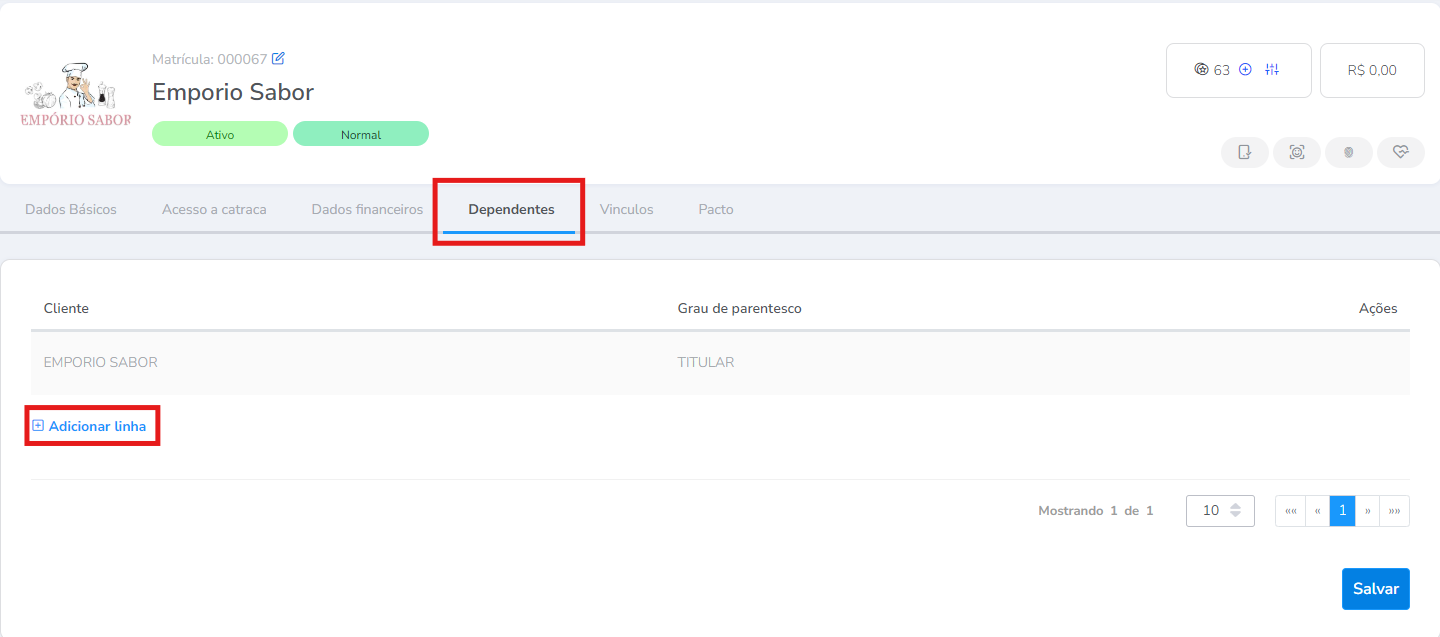Go to first page button
This screenshot has width=1440, height=637.
1290,510
